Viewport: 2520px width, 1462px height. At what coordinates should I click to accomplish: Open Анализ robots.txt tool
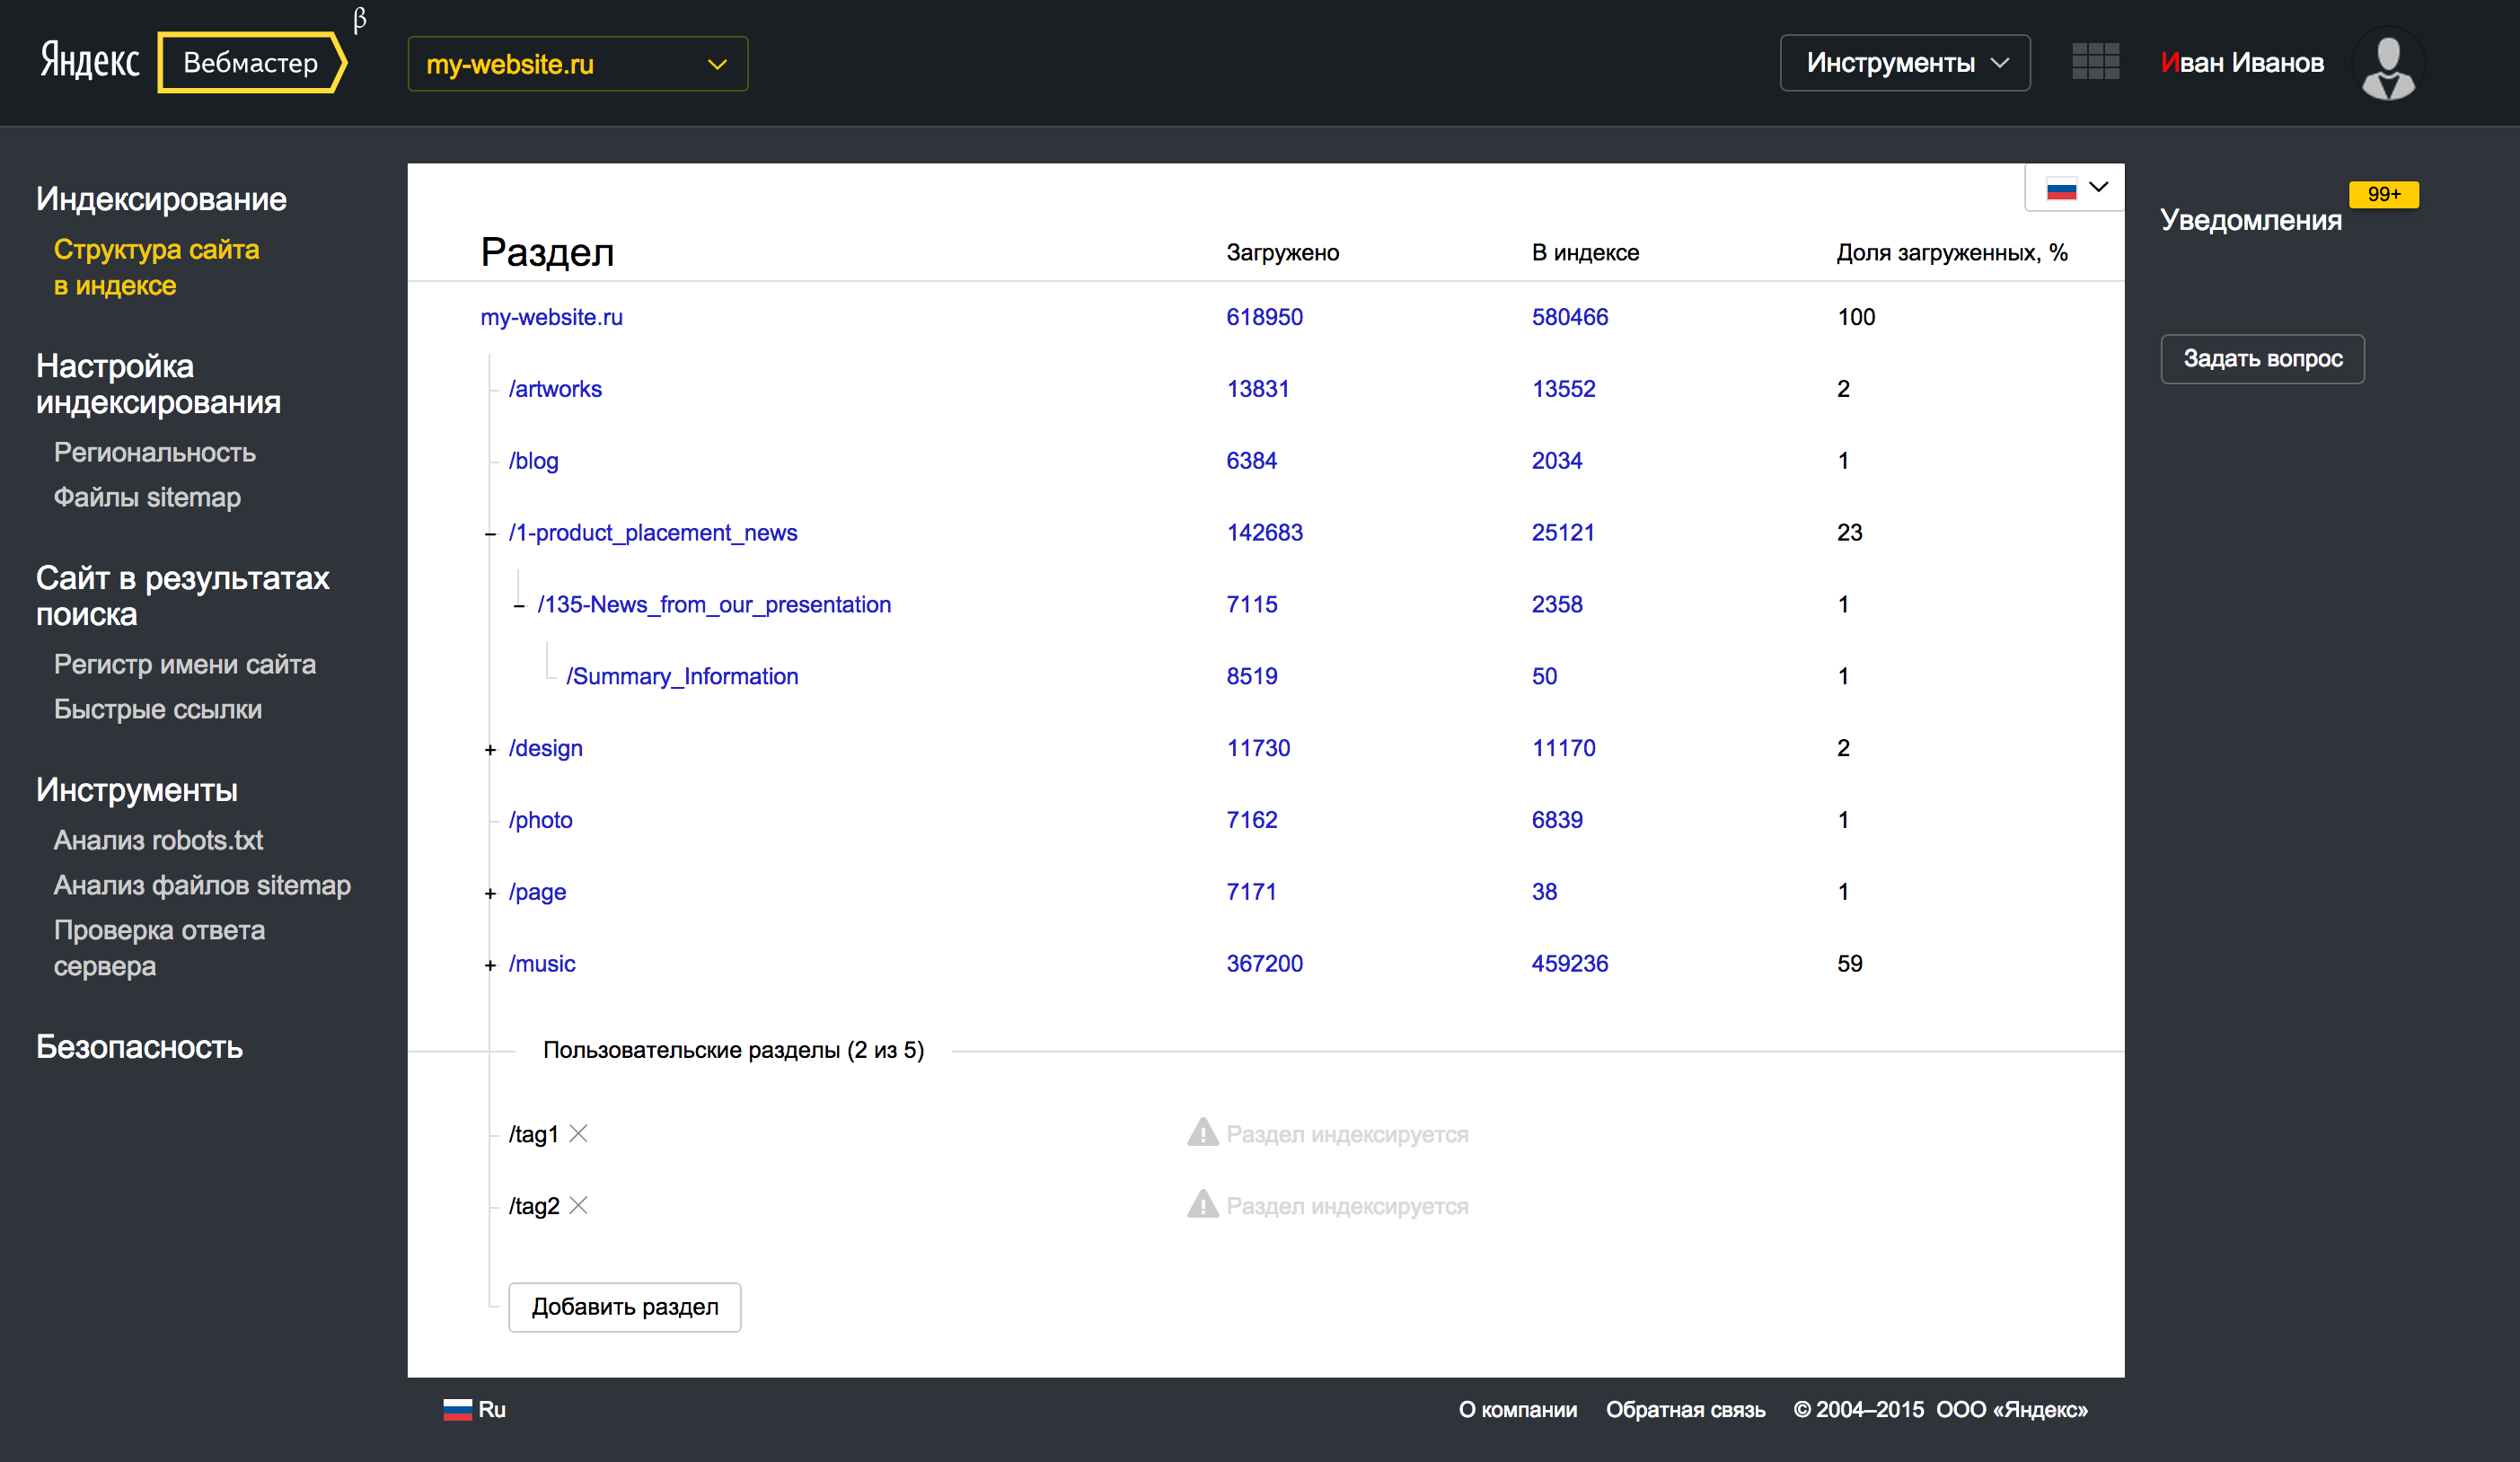158,840
